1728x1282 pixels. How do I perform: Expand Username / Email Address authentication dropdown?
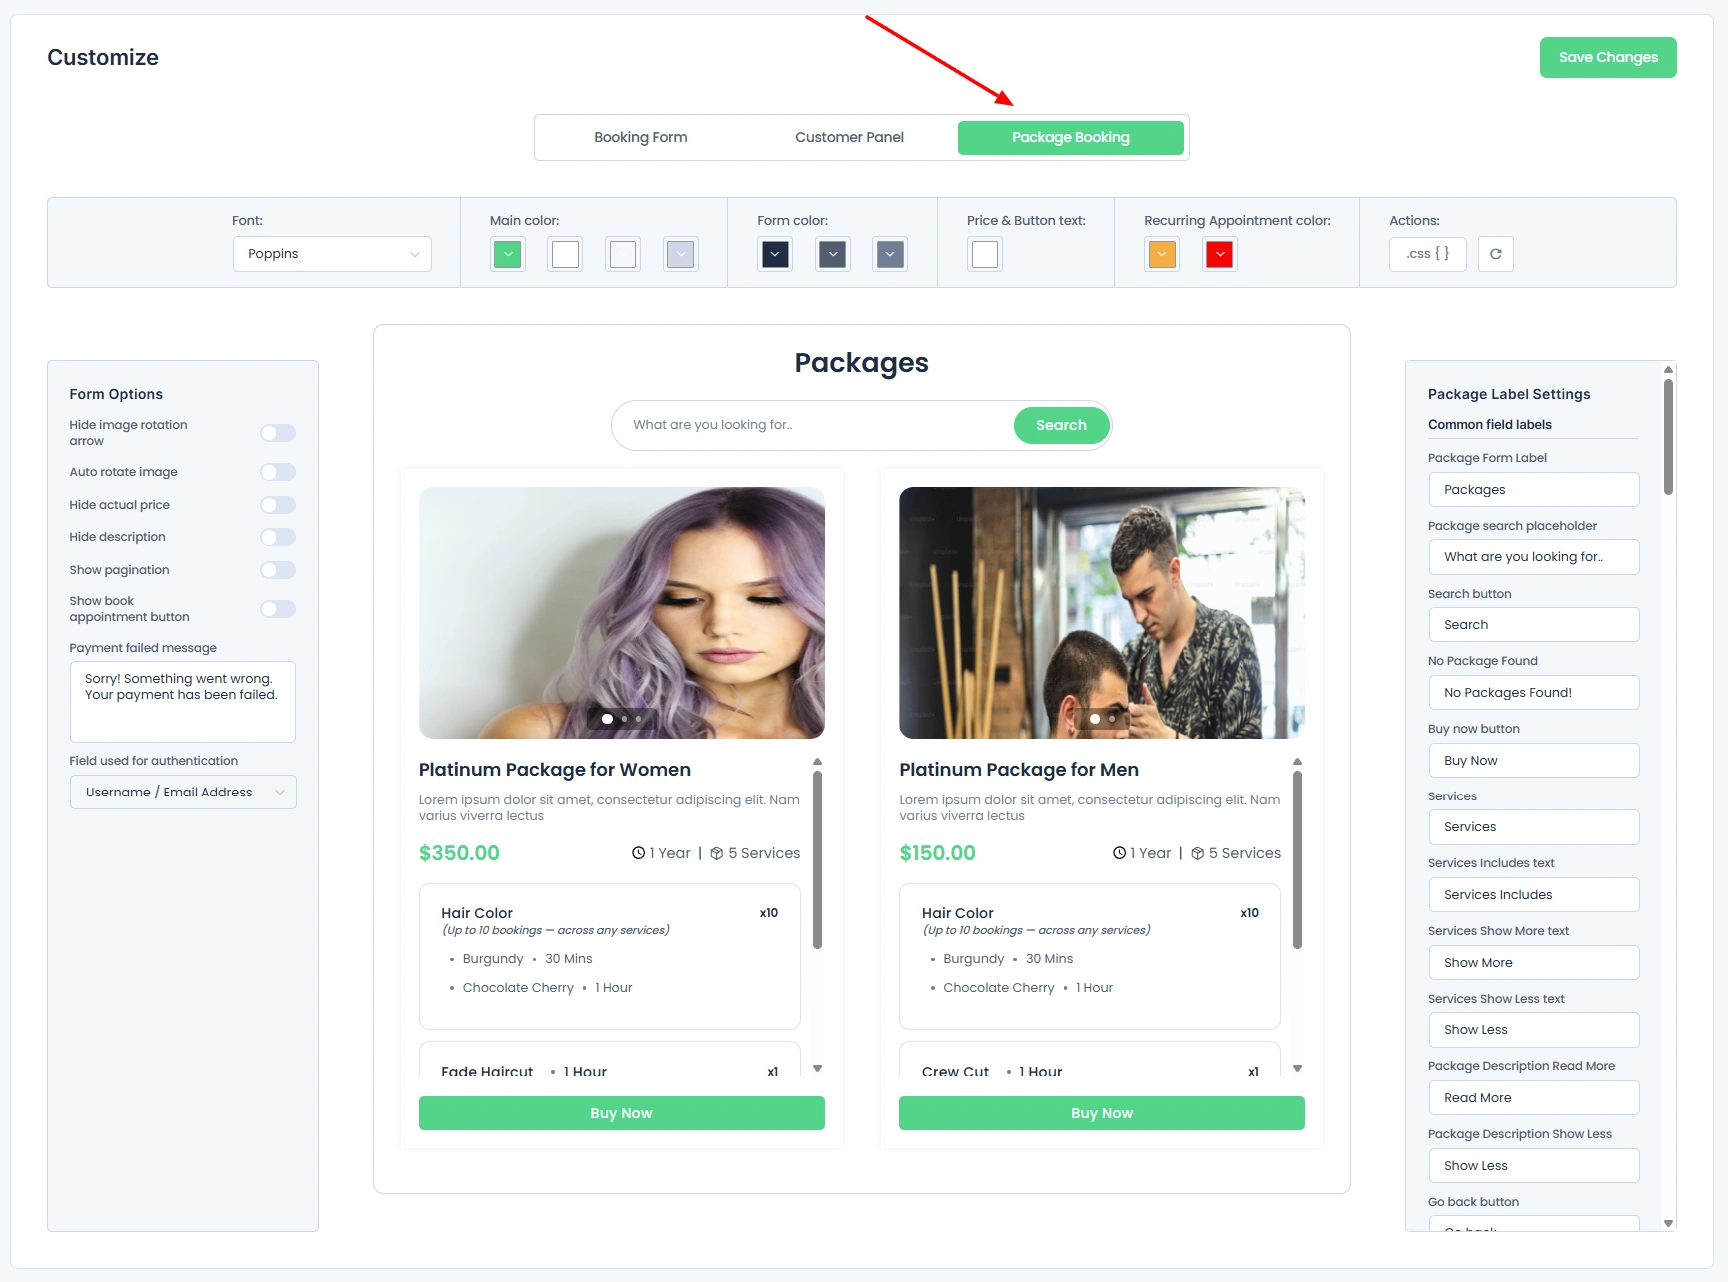183,792
